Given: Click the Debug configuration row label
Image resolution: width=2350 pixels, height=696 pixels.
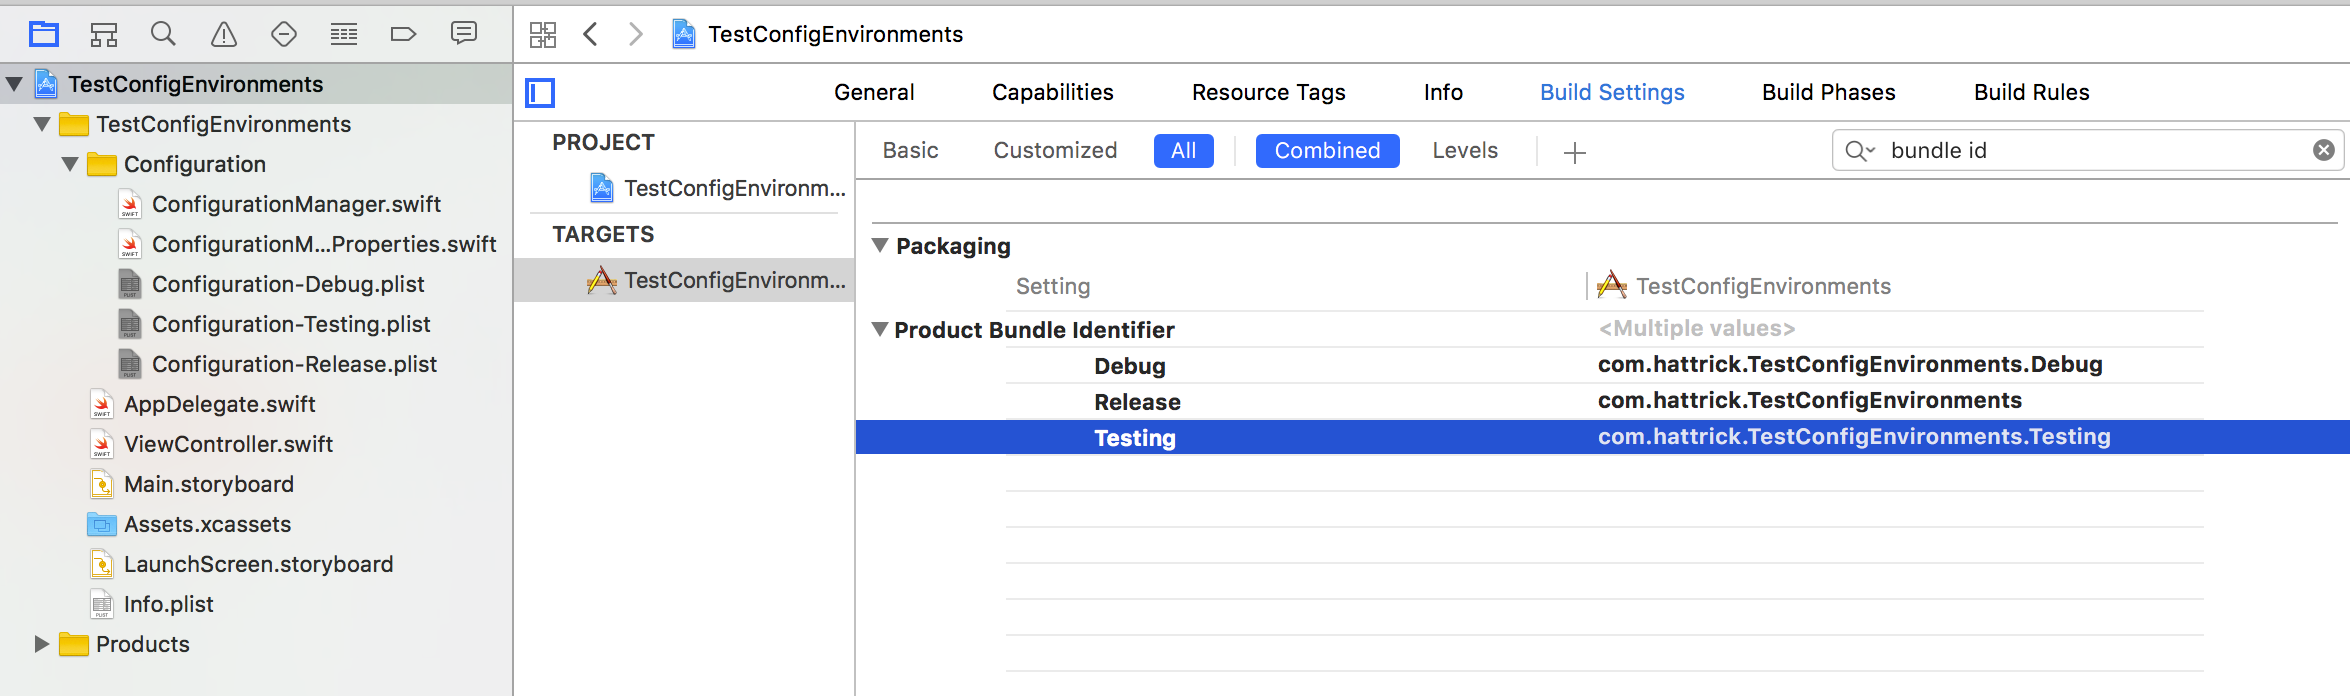Looking at the screenshot, I should [1129, 366].
